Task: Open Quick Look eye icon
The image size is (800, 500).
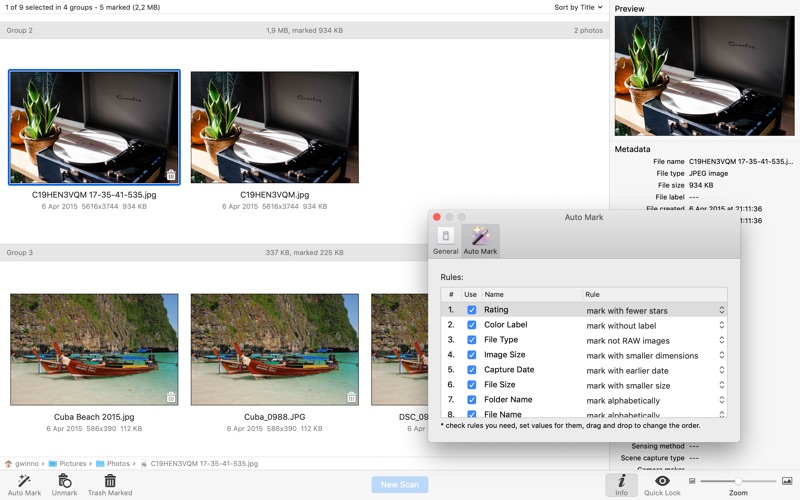Action: pyautogui.click(x=662, y=481)
